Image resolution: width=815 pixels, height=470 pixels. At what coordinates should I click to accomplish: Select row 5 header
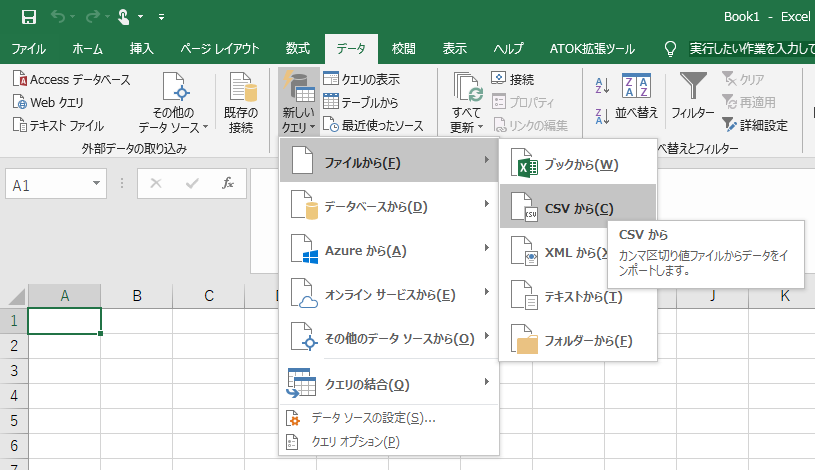click(14, 421)
